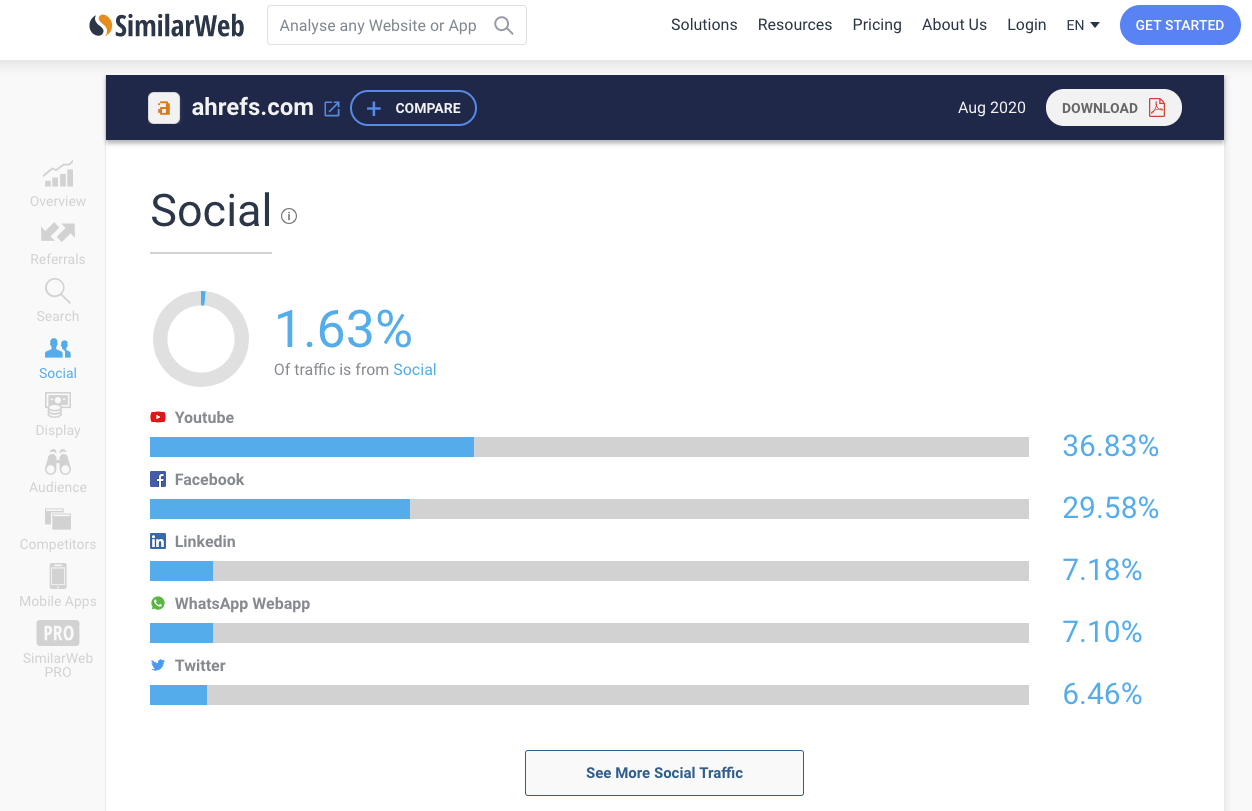1252x811 pixels.
Task: Click the SimilarWeb PRO badge icon
Action: 58,633
